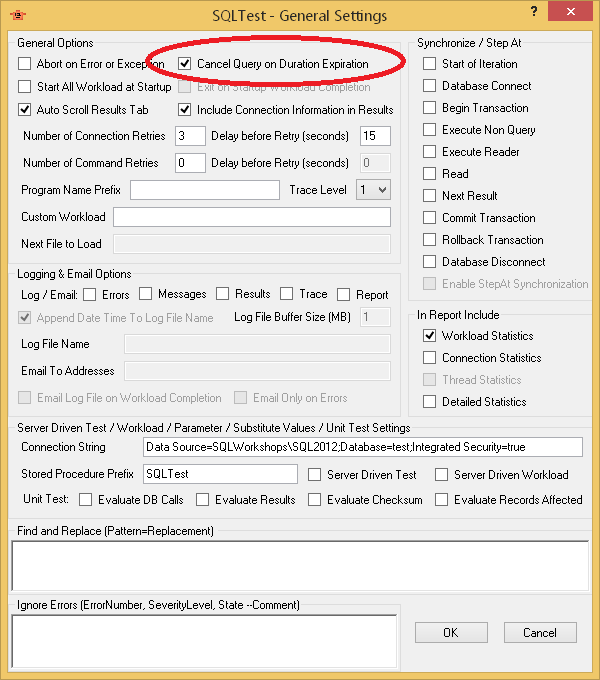Viewport: 600px width, 680px height.
Task: Click the Number of Command Retries field
Action: click(x=190, y=163)
